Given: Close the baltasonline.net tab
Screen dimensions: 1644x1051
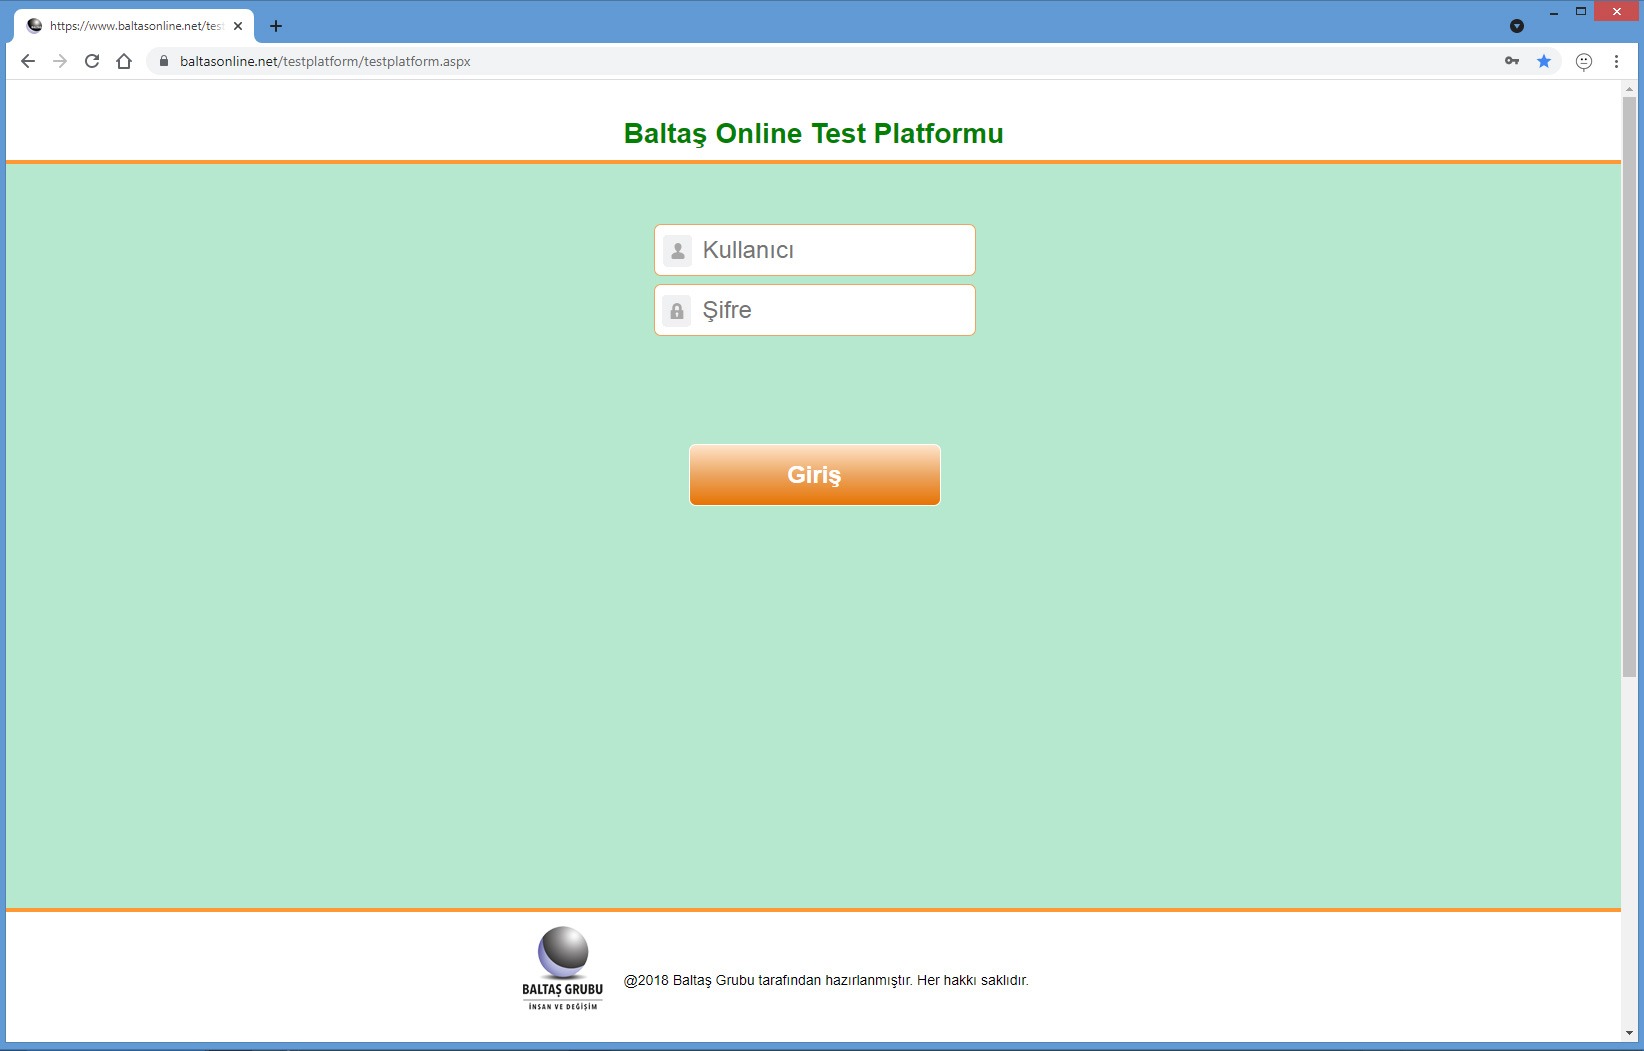Looking at the screenshot, I should click(x=238, y=26).
